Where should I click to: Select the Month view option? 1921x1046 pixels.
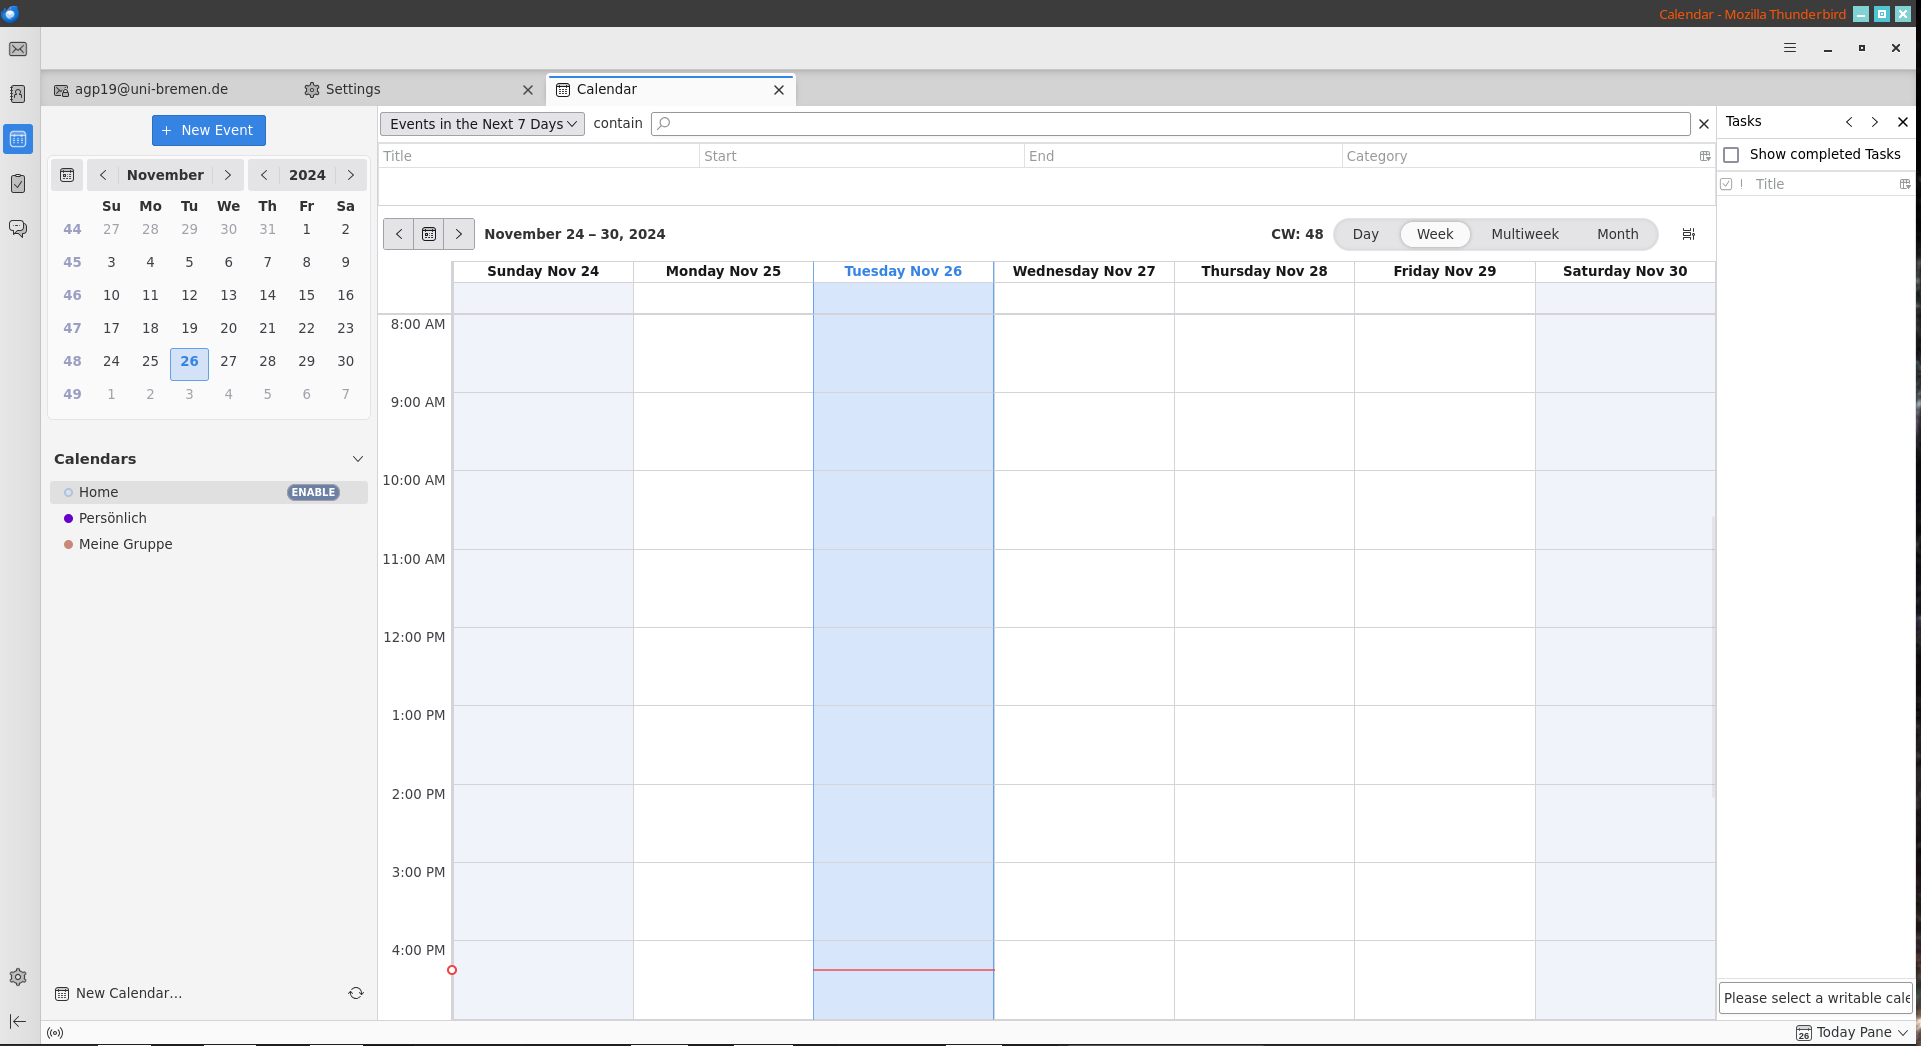(1617, 234)
